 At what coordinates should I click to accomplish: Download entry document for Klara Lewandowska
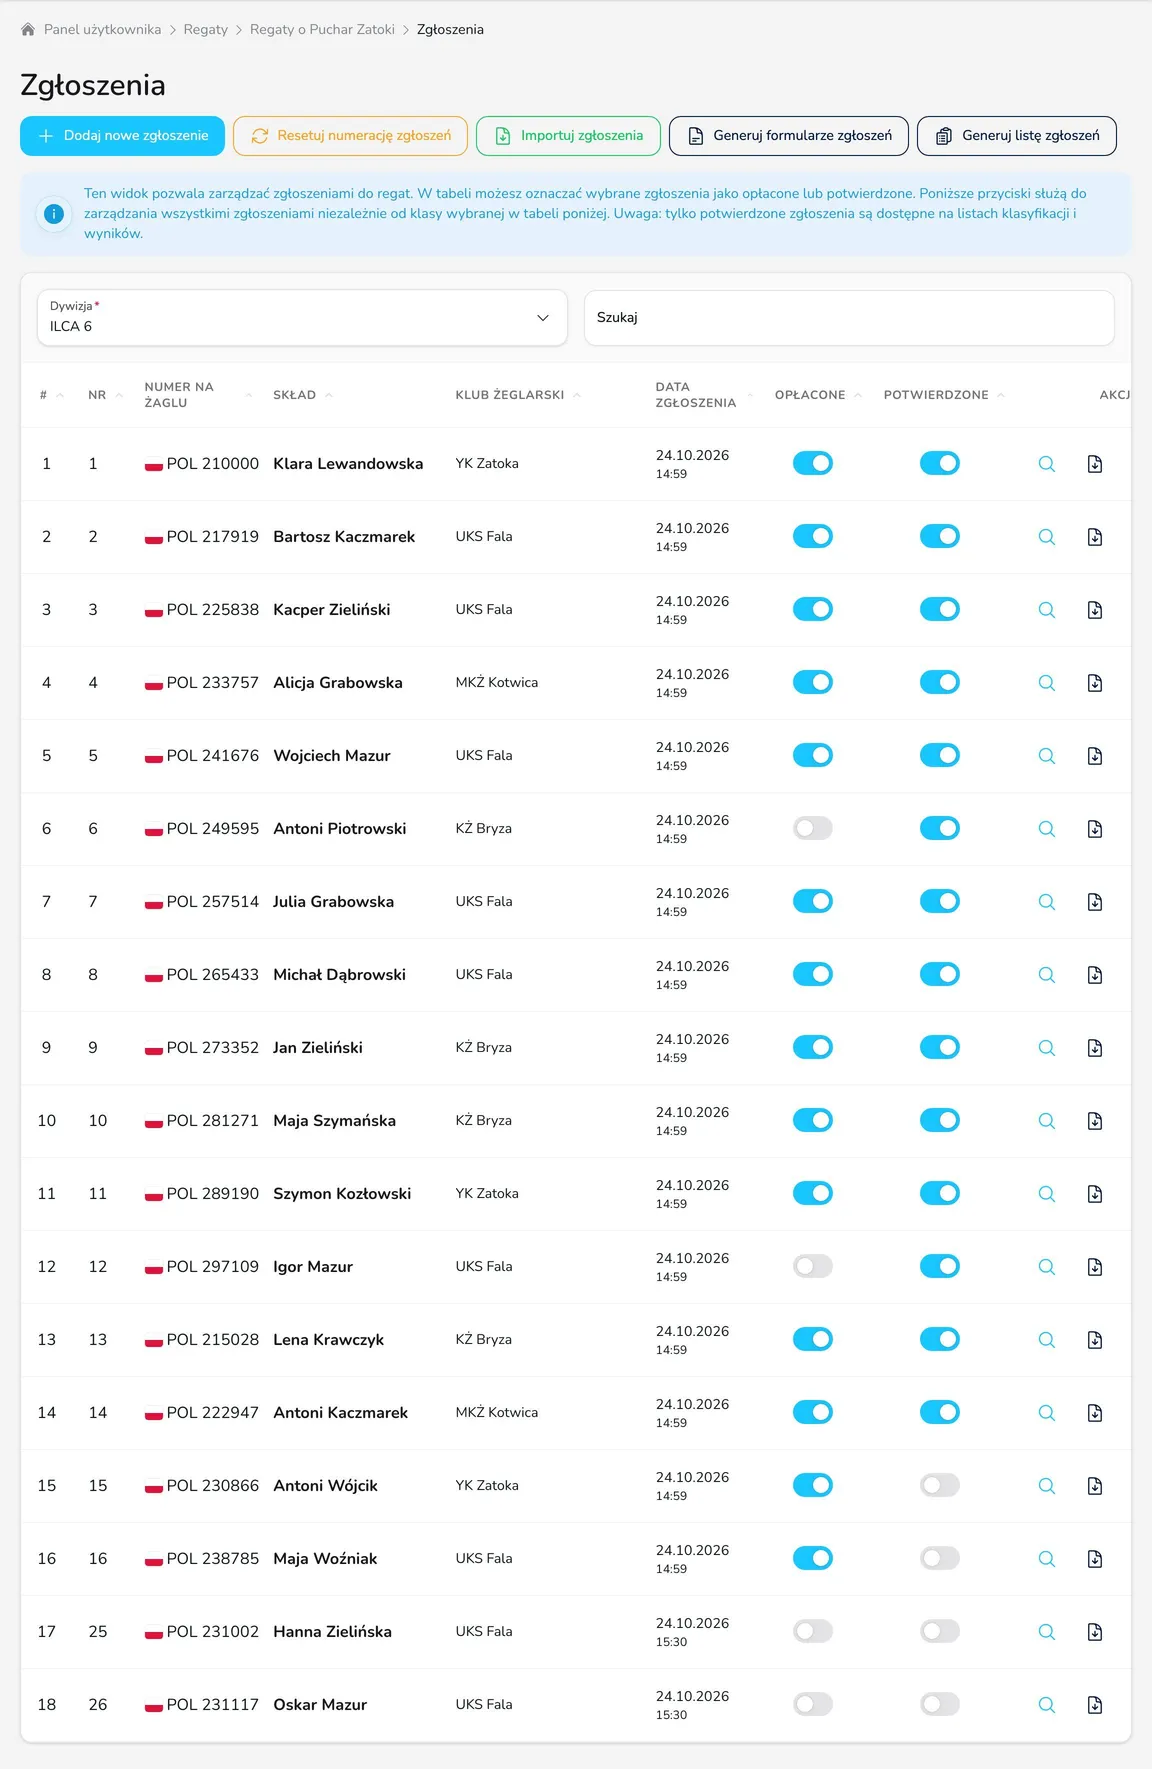click(1095, 464)
